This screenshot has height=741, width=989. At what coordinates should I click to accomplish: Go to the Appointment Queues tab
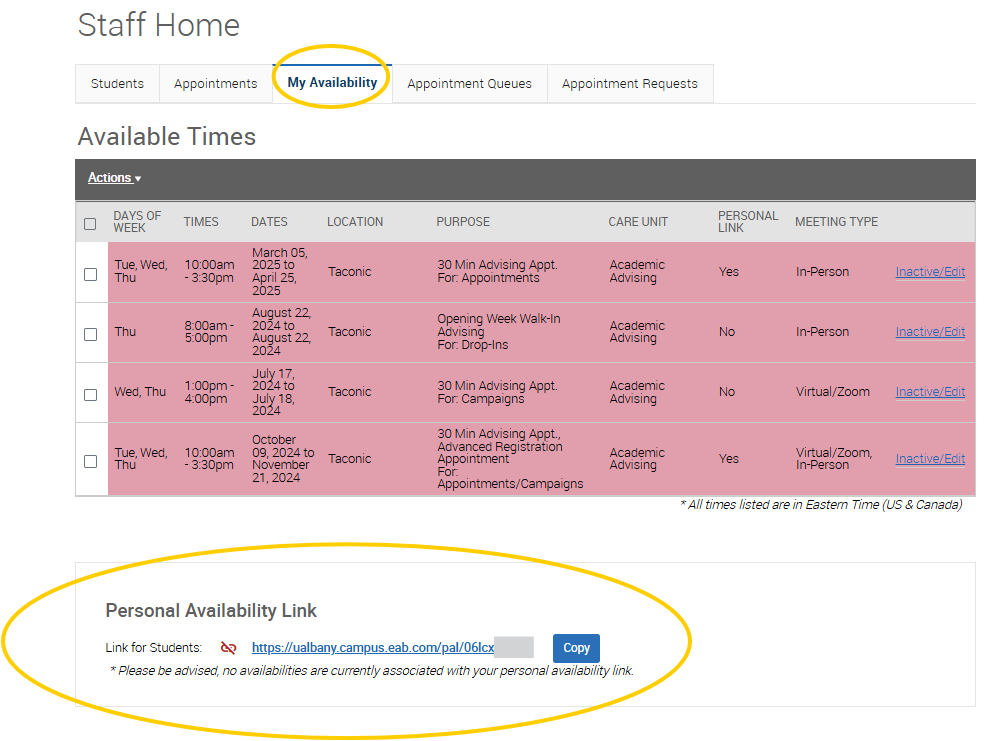coord(469,84)
